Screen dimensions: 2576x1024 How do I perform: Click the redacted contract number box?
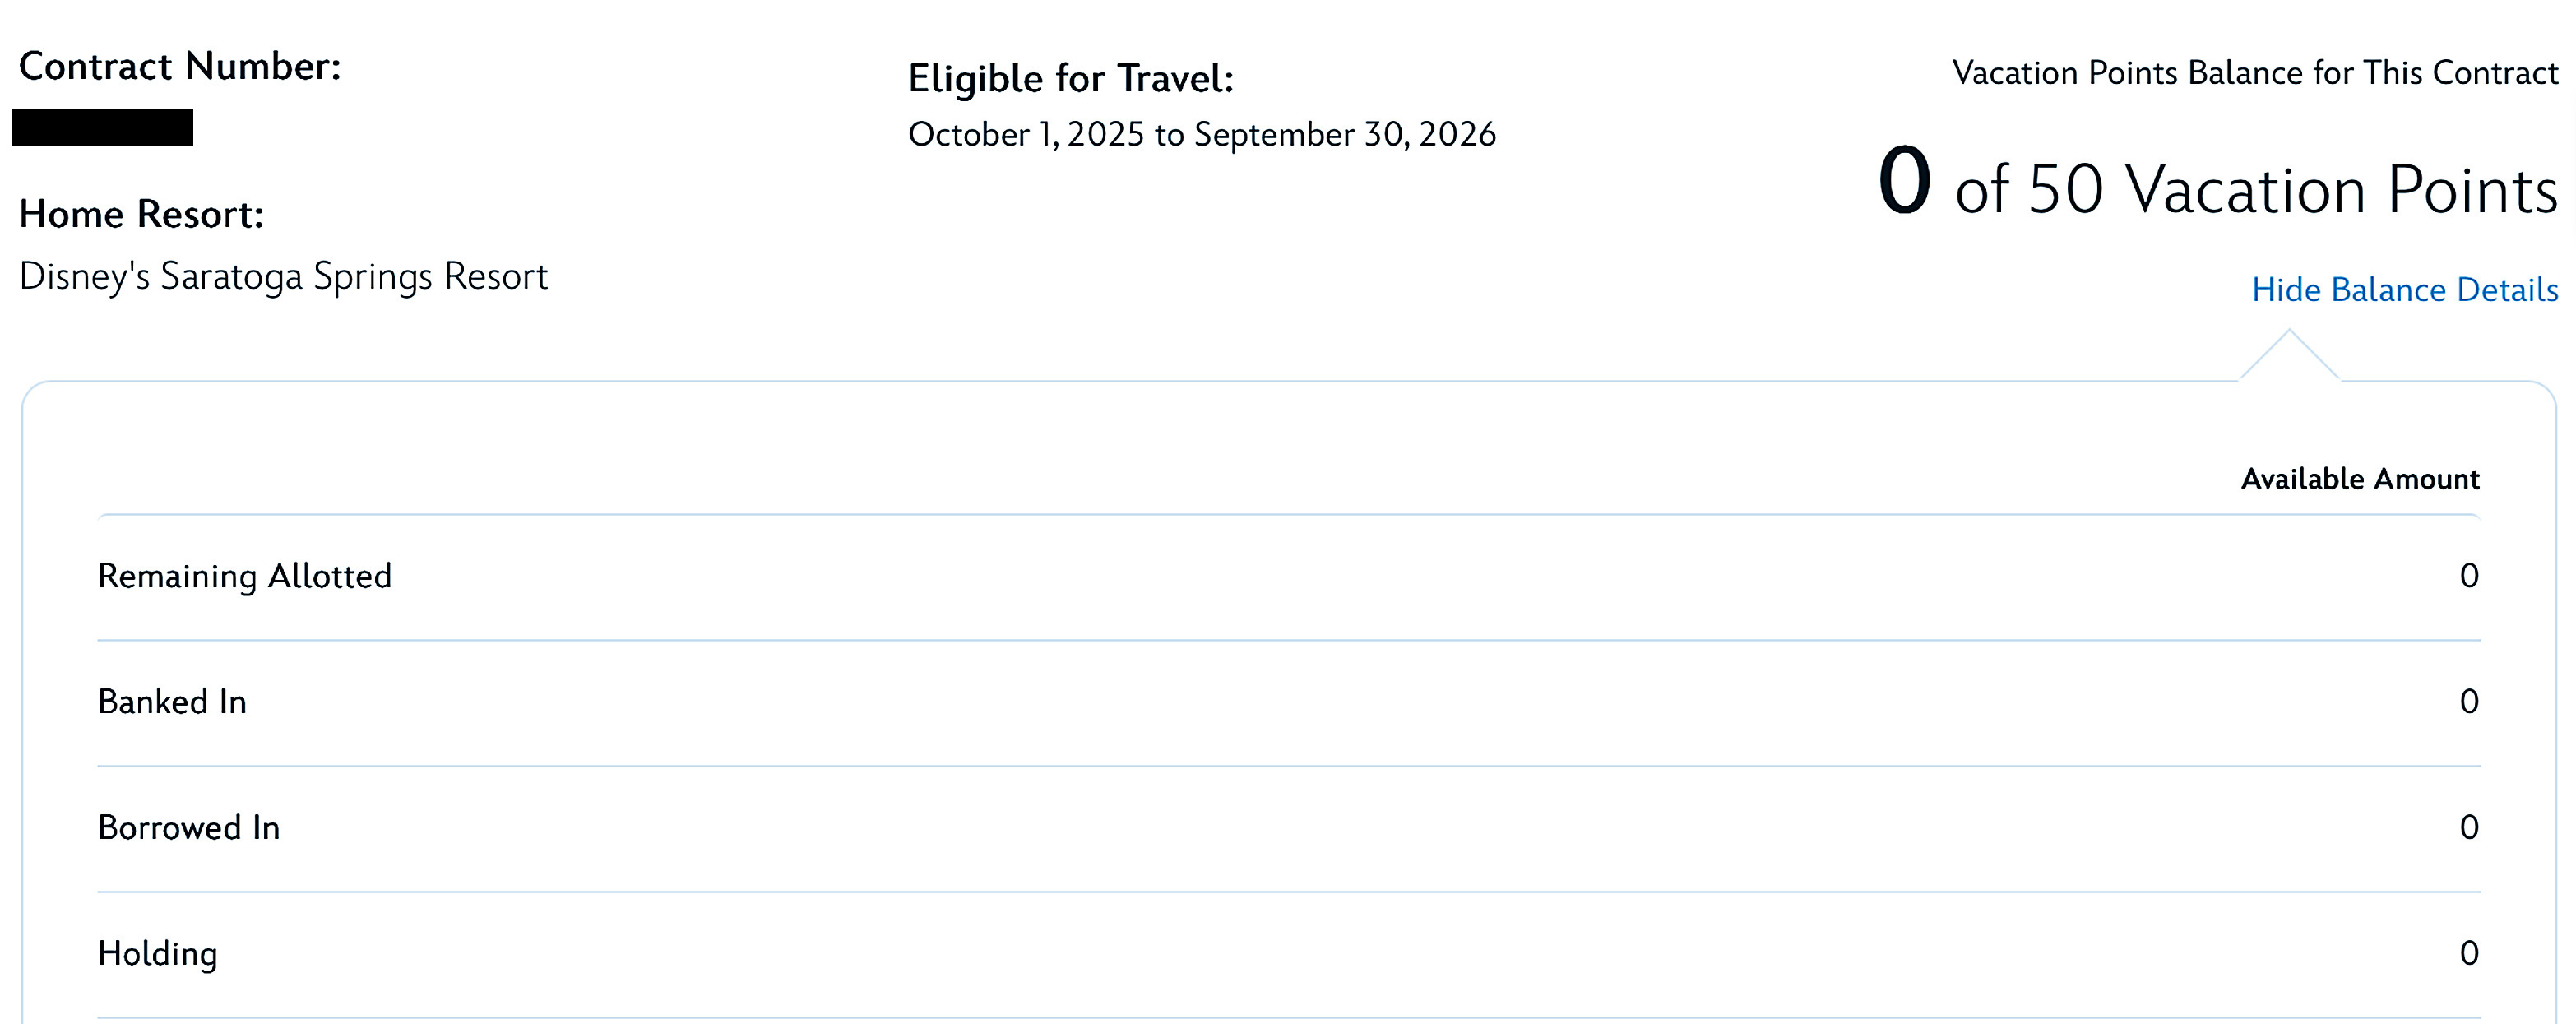click(x=102, y=128)
